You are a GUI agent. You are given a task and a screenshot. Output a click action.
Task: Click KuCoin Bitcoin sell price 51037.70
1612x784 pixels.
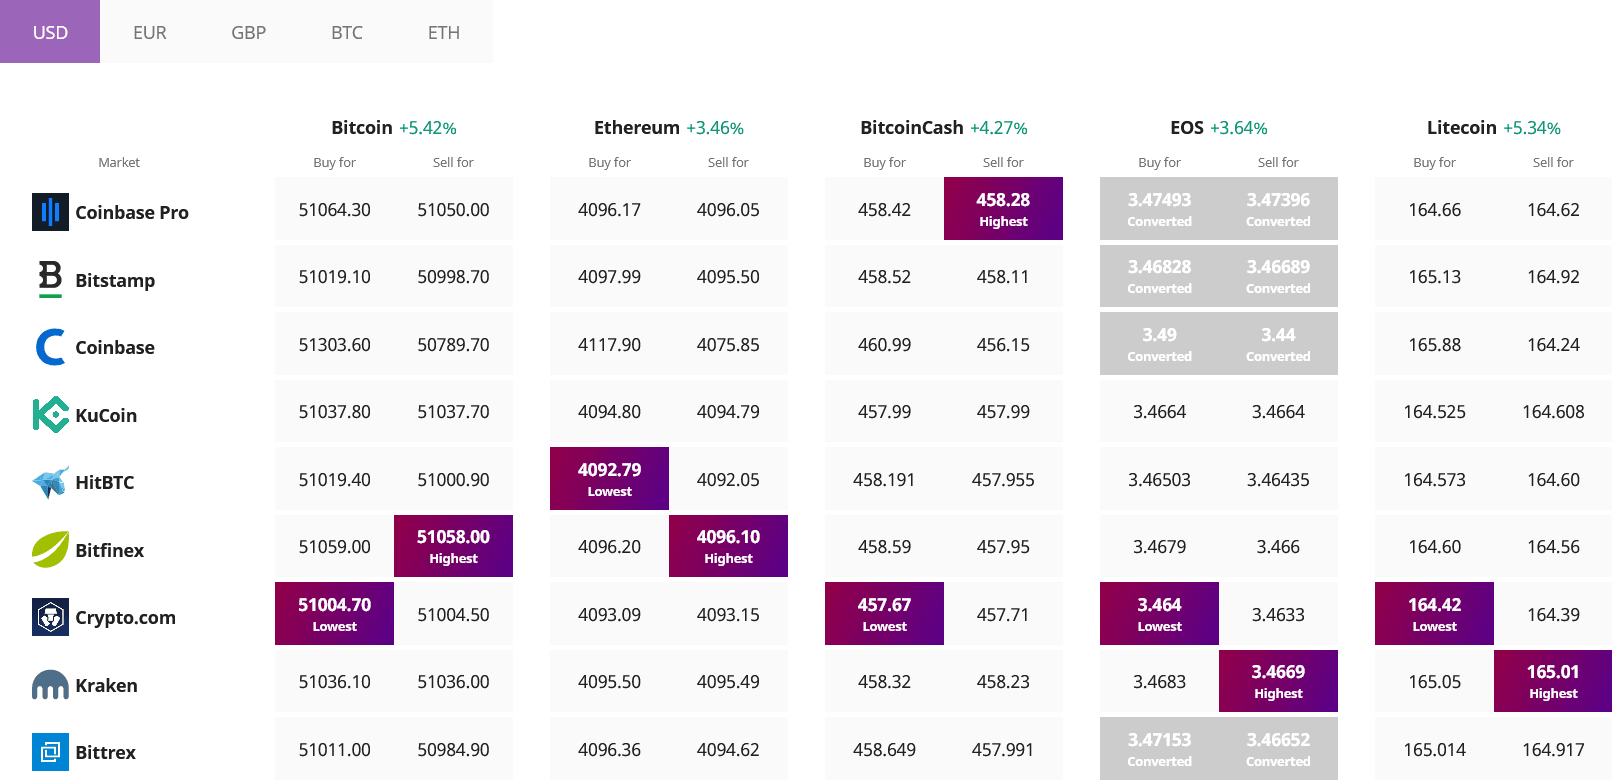click(453, 411)
